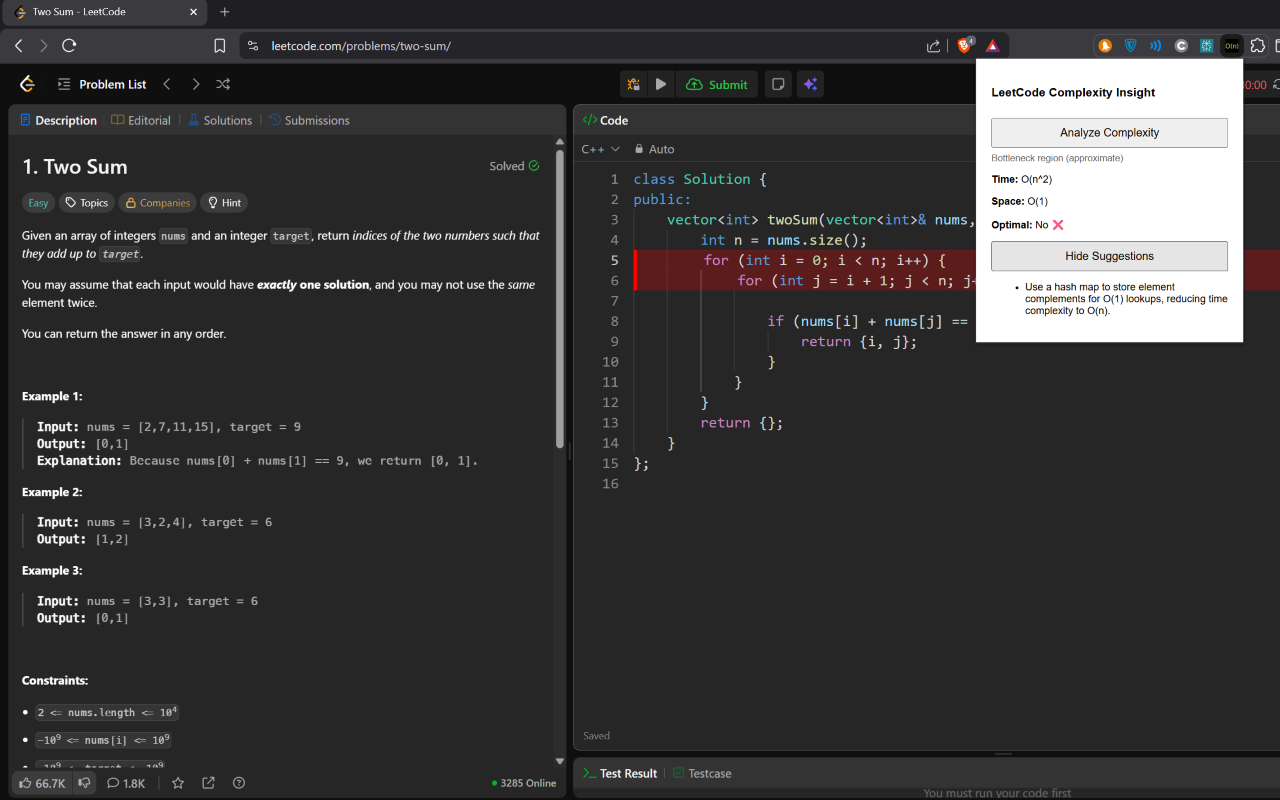Expand the Companies tag
The width and height of the screenshot is (1280, 800).
tap(157, 203)
